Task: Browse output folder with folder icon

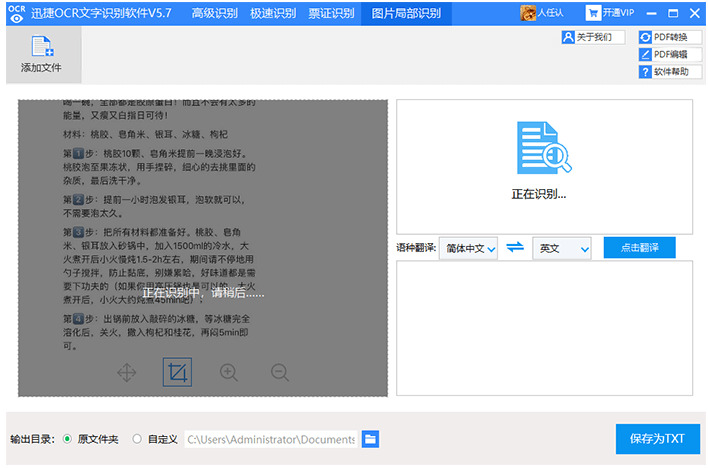Action: [x=370, y=439]
